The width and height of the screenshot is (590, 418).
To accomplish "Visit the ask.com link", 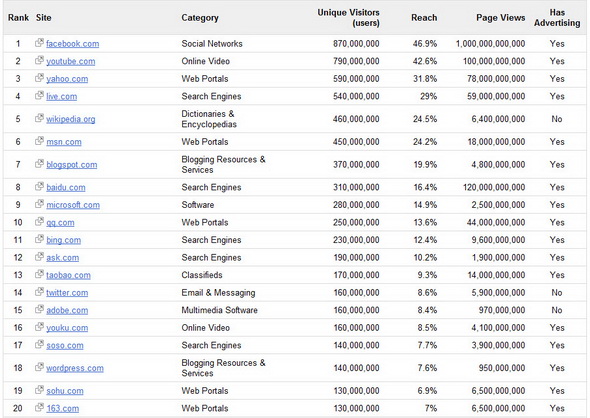I will tap(62, 257).
